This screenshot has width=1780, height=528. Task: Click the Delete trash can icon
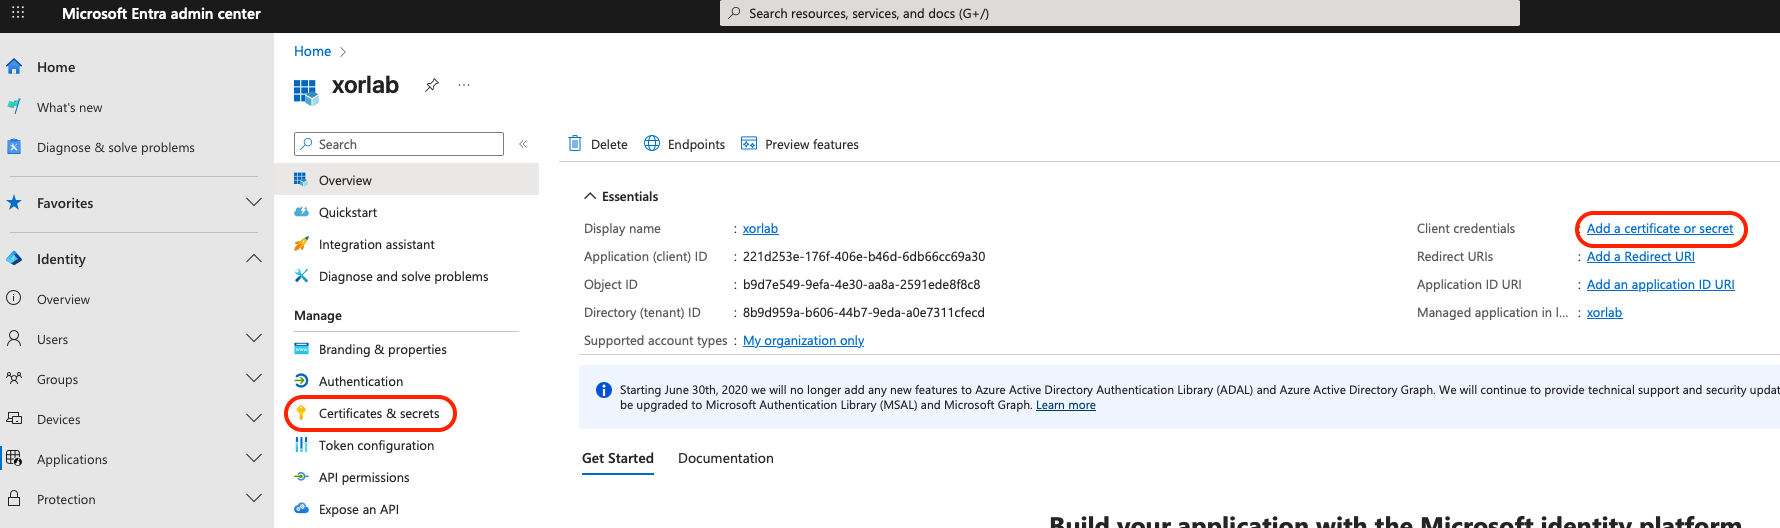pyautogui.click(x=575, y=143)
